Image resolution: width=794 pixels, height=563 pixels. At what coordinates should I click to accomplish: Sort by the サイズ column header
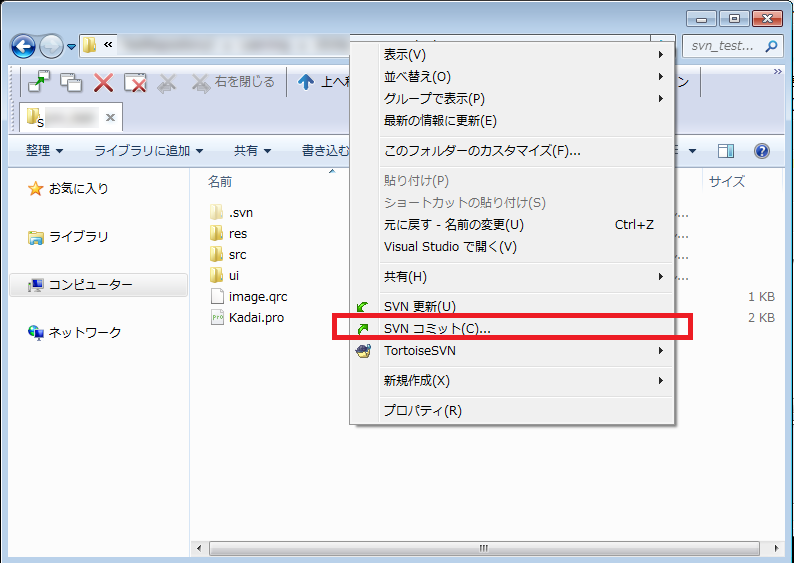727,181
